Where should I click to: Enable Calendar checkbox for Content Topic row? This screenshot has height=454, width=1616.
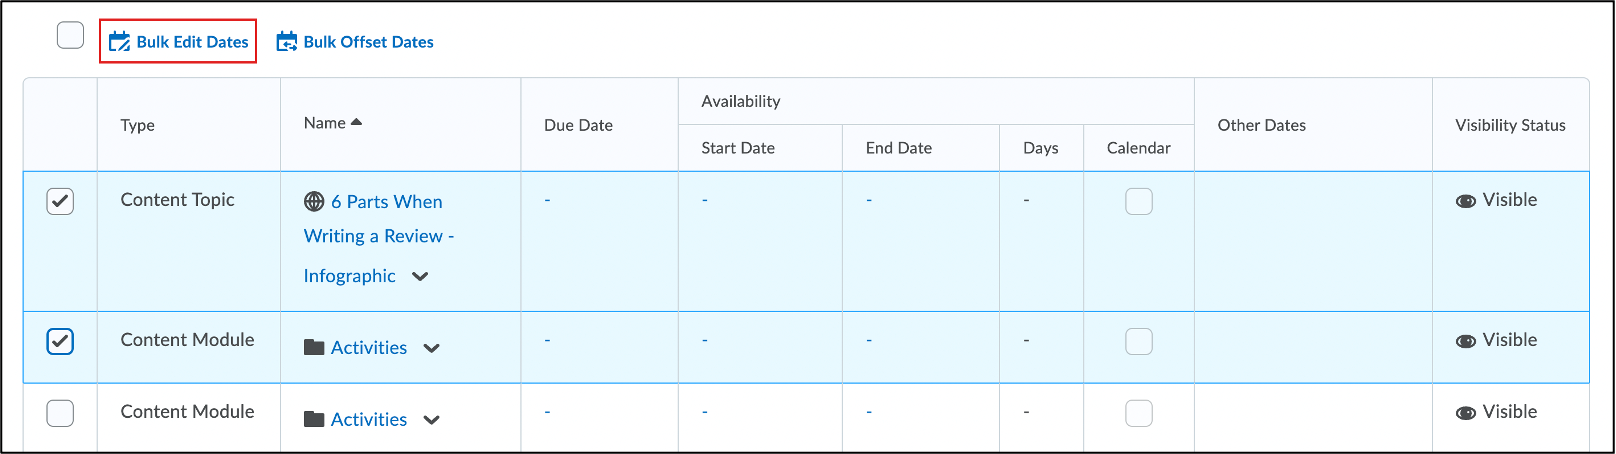click(1138, 201)
